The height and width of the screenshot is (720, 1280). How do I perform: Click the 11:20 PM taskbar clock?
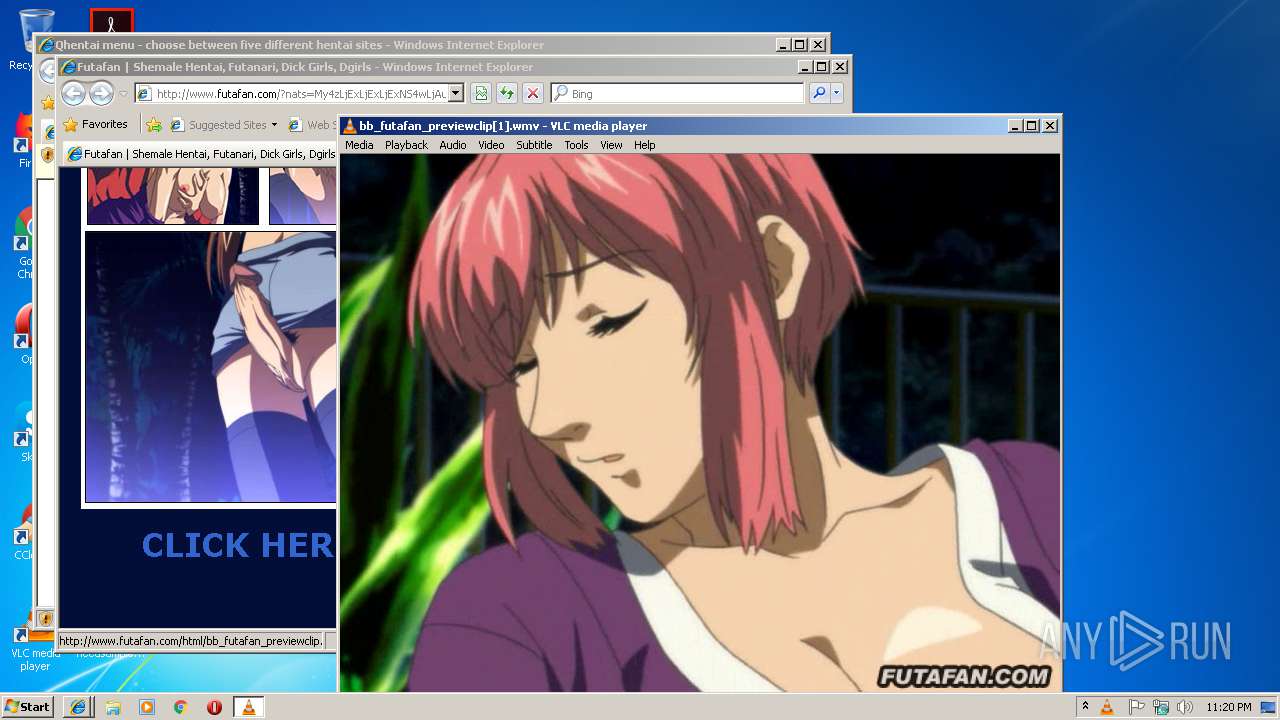pyautogui.click(x=1228, y=707)
